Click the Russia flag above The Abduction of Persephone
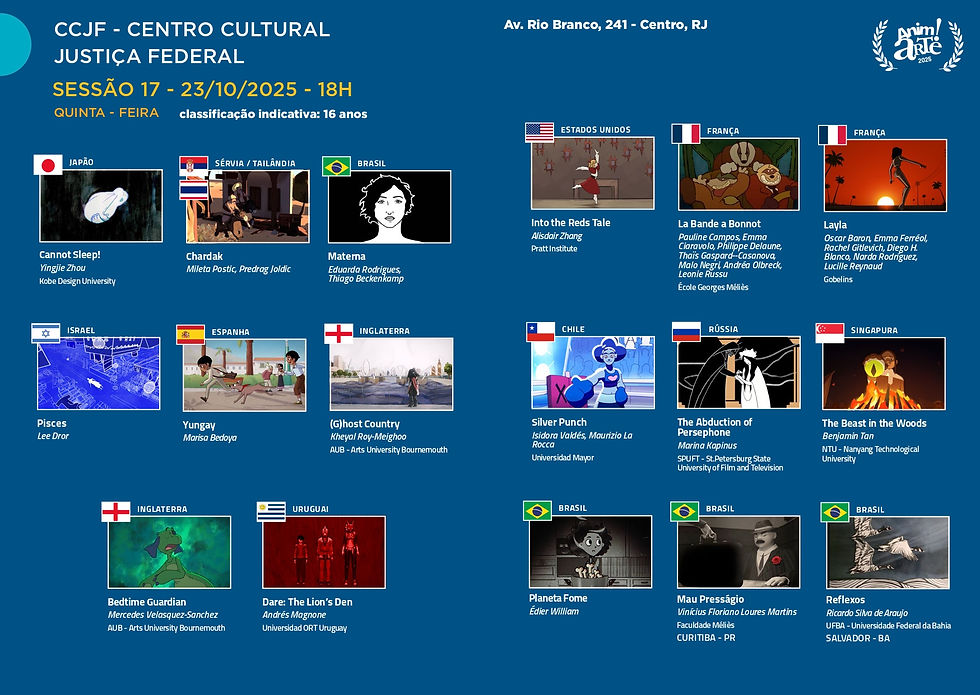980x695 pixels. click(x=686, y=332)
